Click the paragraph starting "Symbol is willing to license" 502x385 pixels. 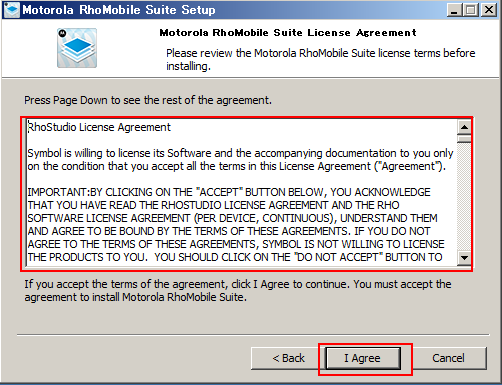coord(240,160)
